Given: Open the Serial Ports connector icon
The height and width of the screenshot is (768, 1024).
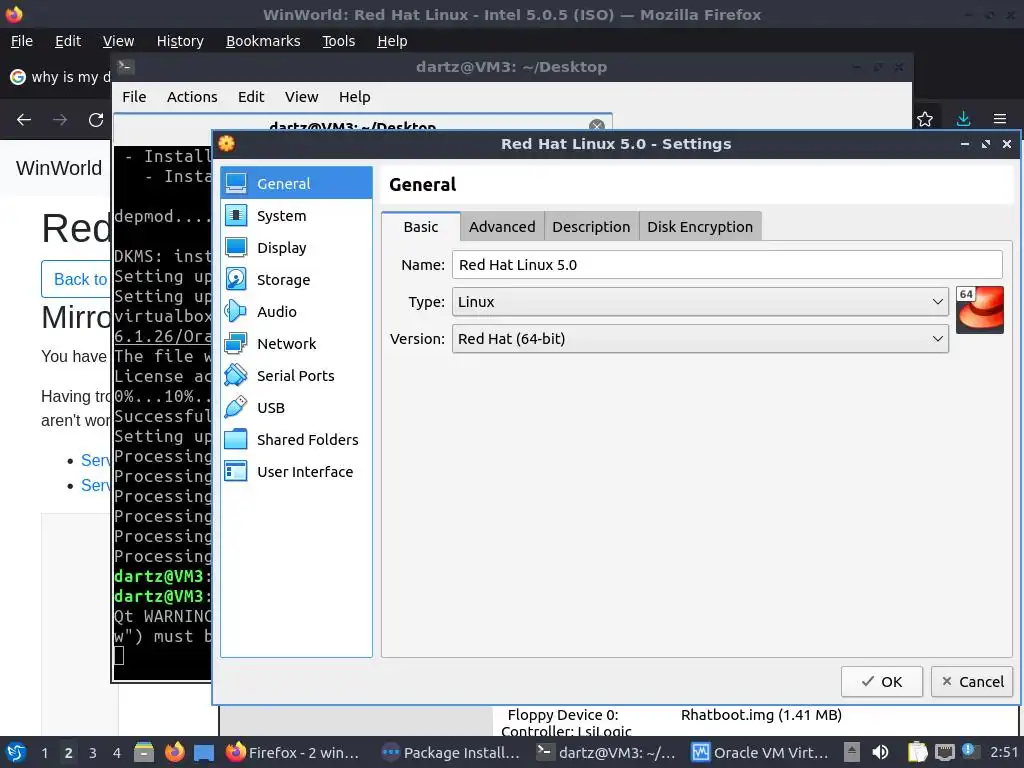Looking at the screenshot, I should (236, 376).
